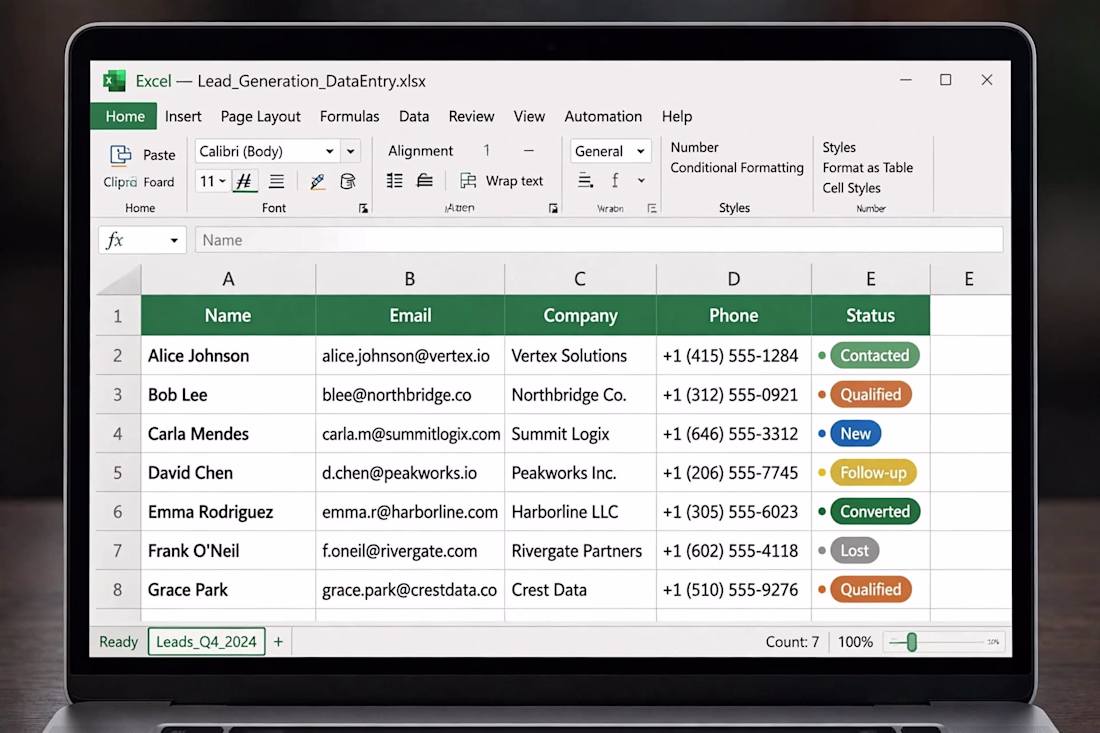Image resolution: width=1100 pixels, height=733 pixels.
Task: Click the dash icon right of Alignment
Action: point(529,151)
